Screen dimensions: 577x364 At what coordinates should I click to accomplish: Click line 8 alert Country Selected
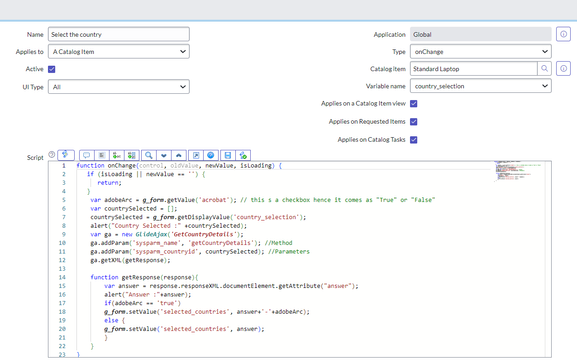169,226
